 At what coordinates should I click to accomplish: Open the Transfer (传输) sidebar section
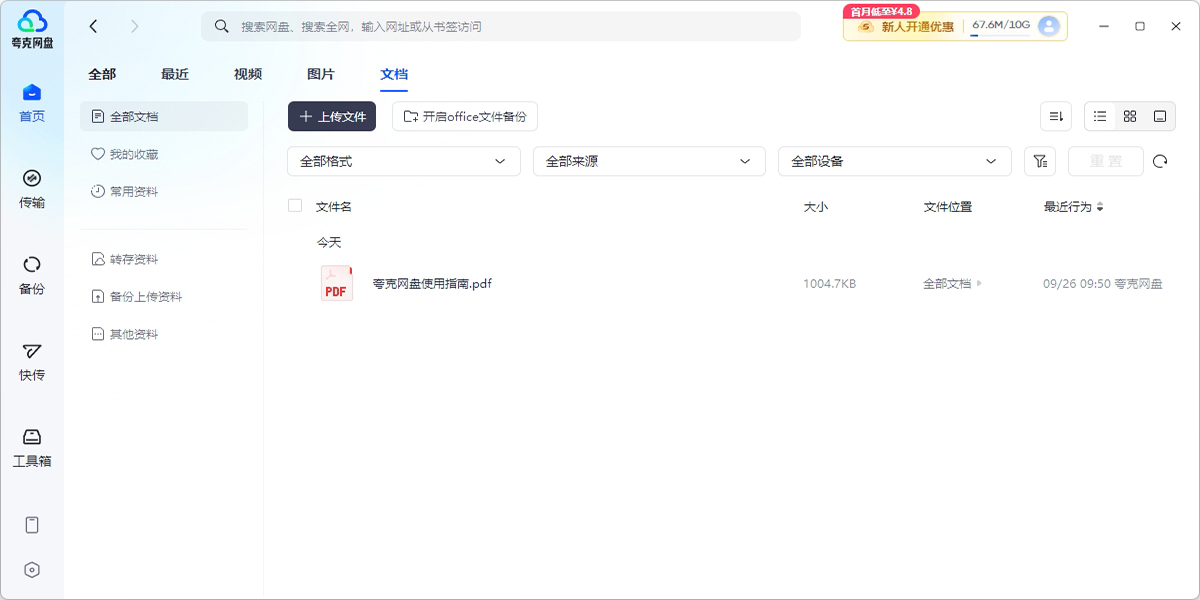coord(32,189)
